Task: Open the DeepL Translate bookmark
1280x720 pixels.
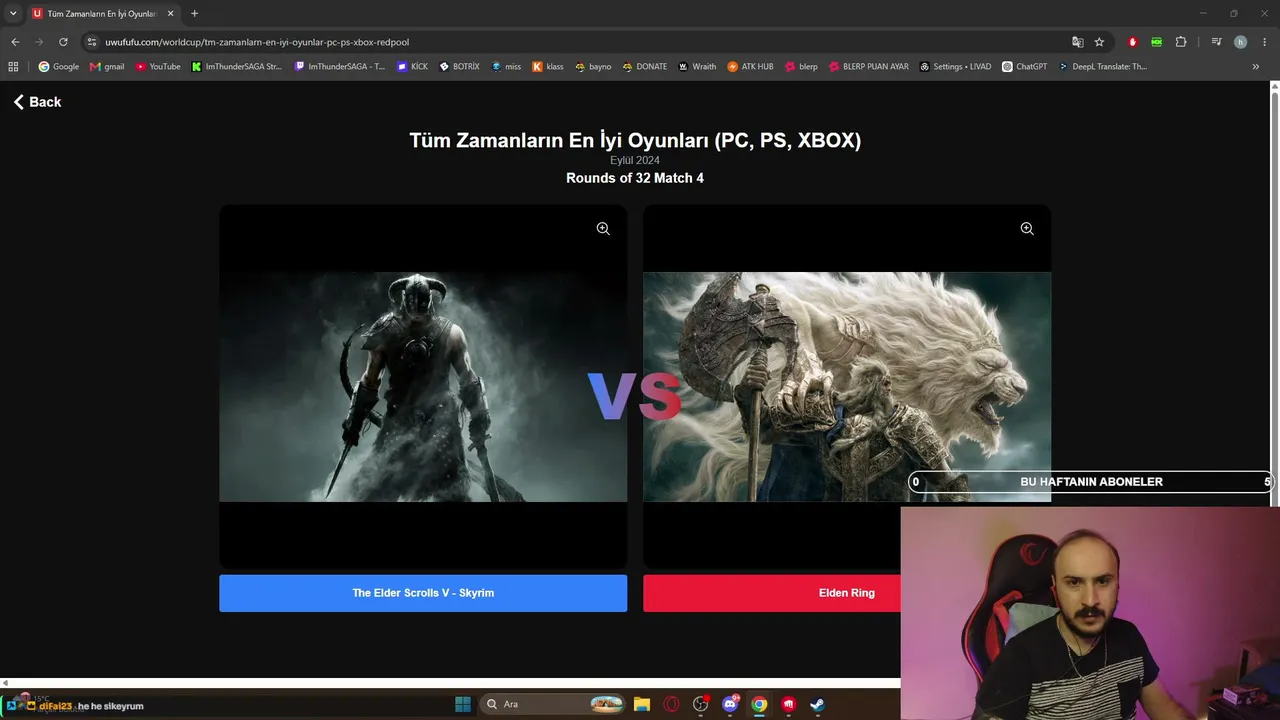Action: (1103, 67)
